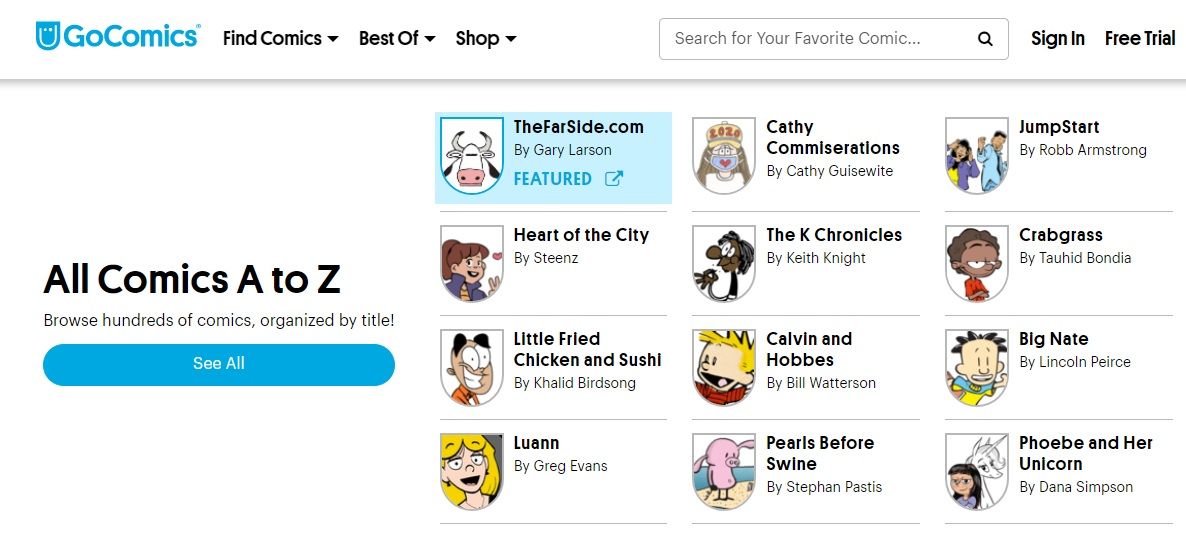
Task: Expand the Find Comics dropdown
Action: pyautogui.click(x=280, y=39)
